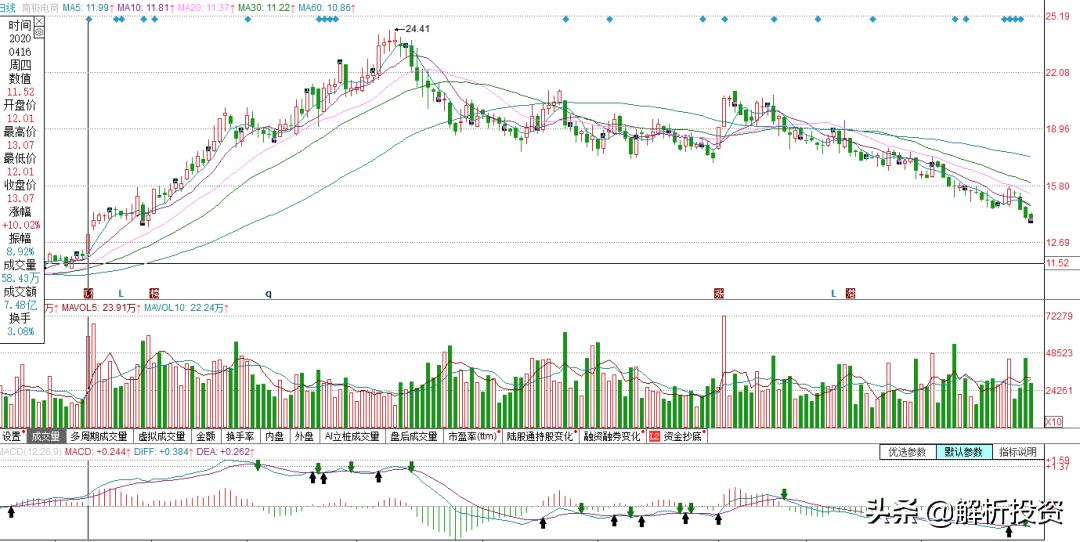Click the 南极电商 stock name label
Image resolution: width=1080 pixels, height=542 pixels.
point(39,7)
